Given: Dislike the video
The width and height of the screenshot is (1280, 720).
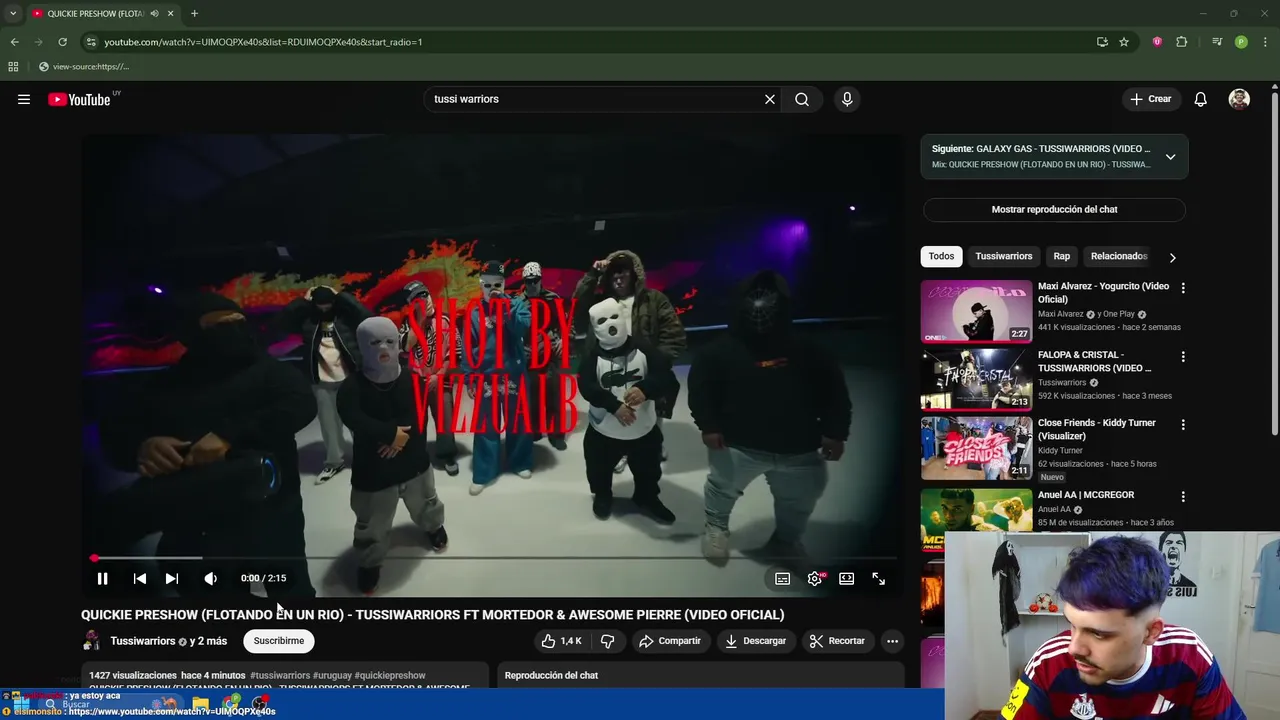Looking at the screenshot, I should click(607, 641).
